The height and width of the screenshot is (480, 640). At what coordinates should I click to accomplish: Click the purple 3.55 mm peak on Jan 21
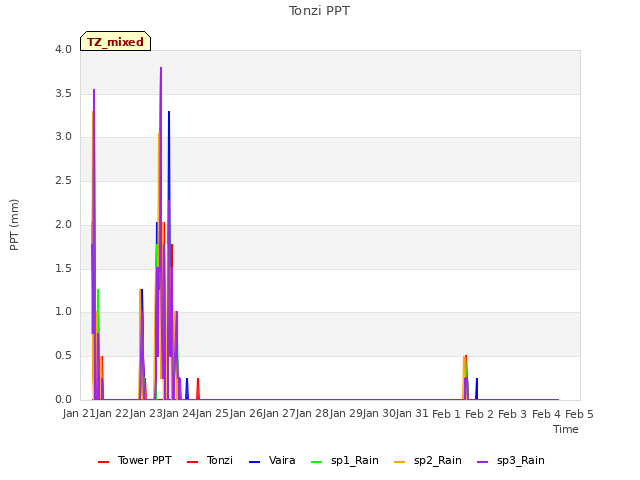(94, 90)
